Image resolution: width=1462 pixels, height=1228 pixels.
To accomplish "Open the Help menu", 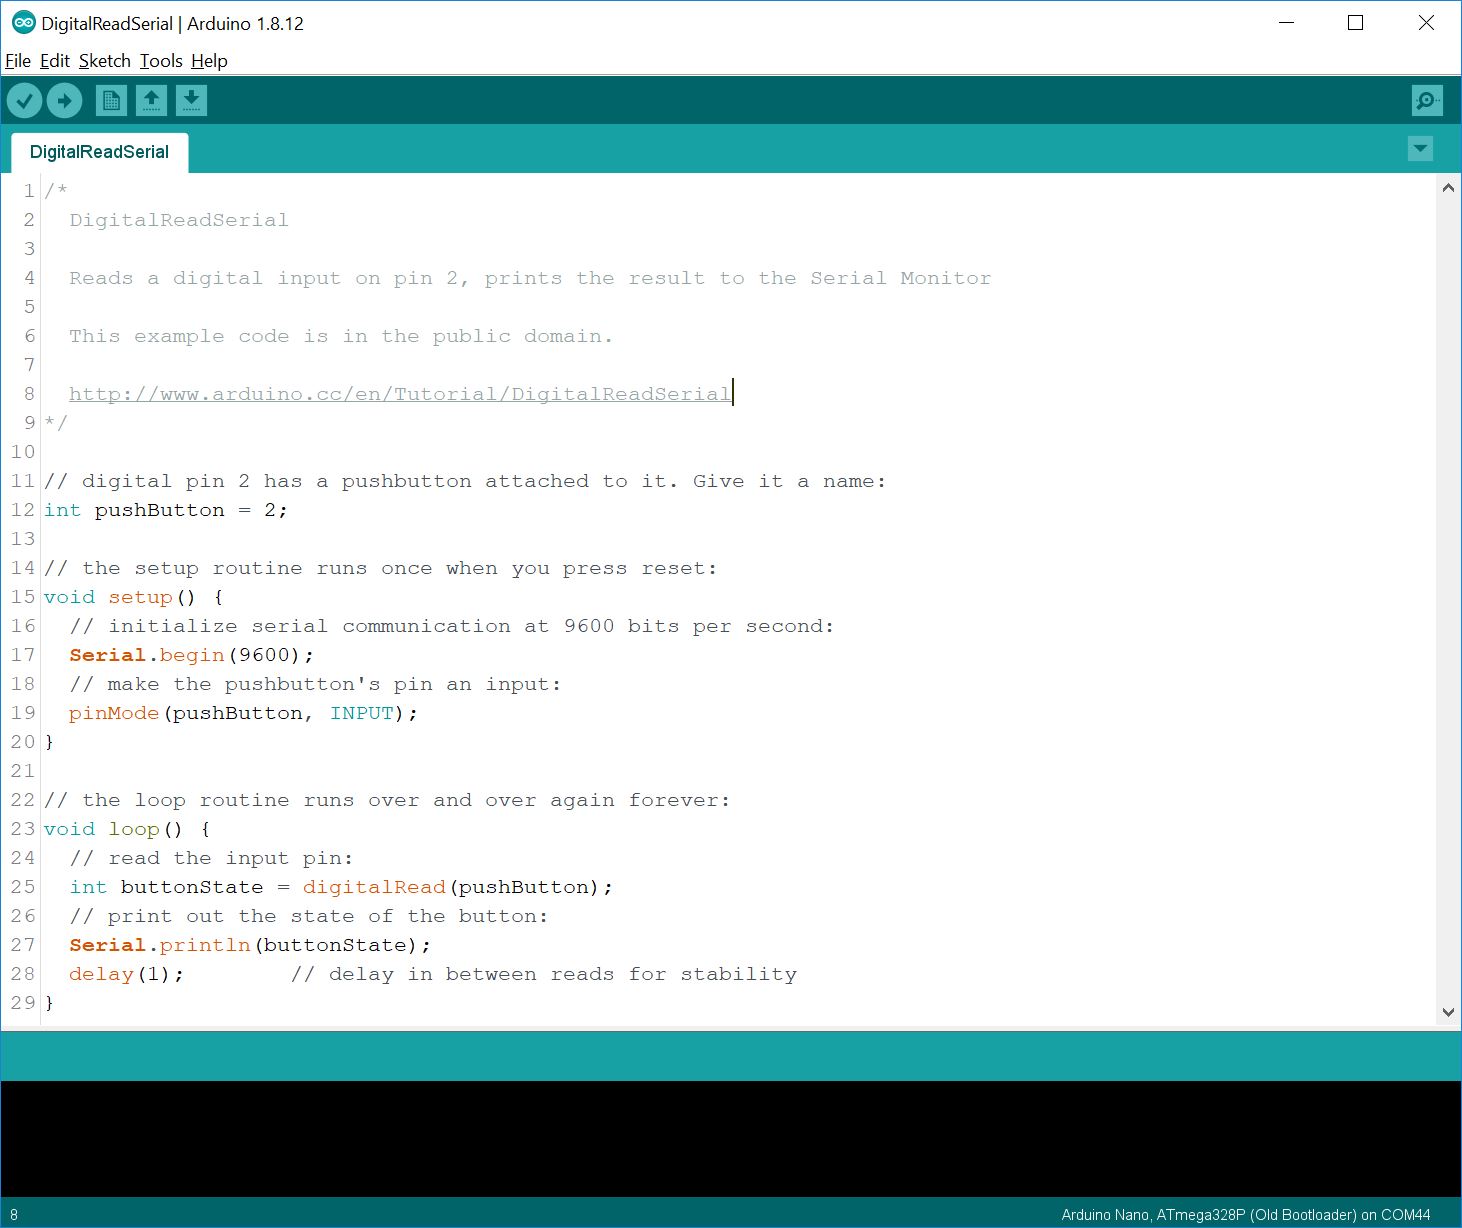I will click(209, 61).
